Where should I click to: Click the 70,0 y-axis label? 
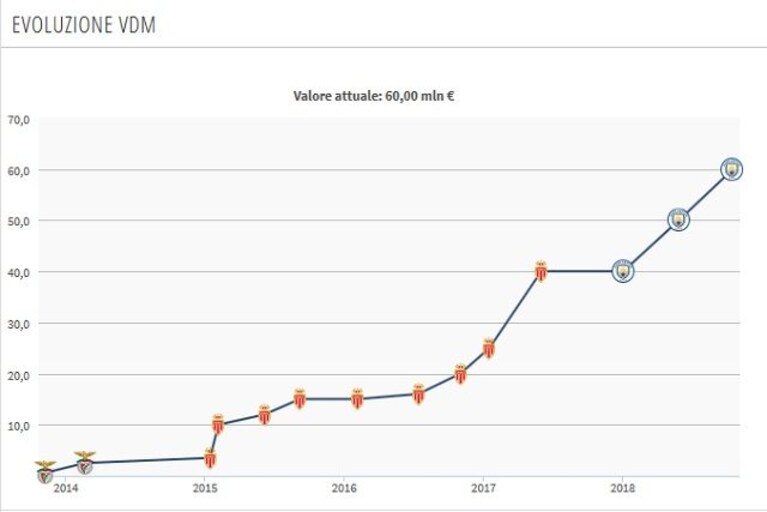[19, 120]
